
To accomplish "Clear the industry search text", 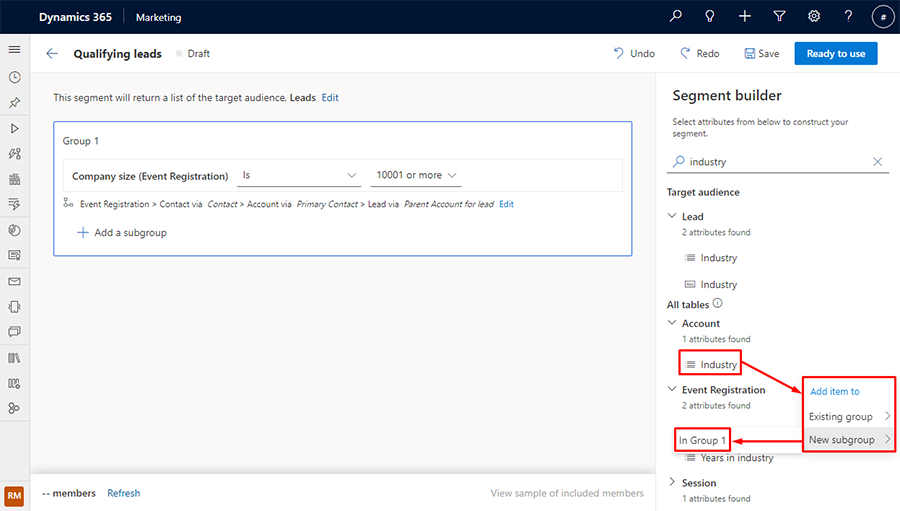I will click(x=878, y=162).
